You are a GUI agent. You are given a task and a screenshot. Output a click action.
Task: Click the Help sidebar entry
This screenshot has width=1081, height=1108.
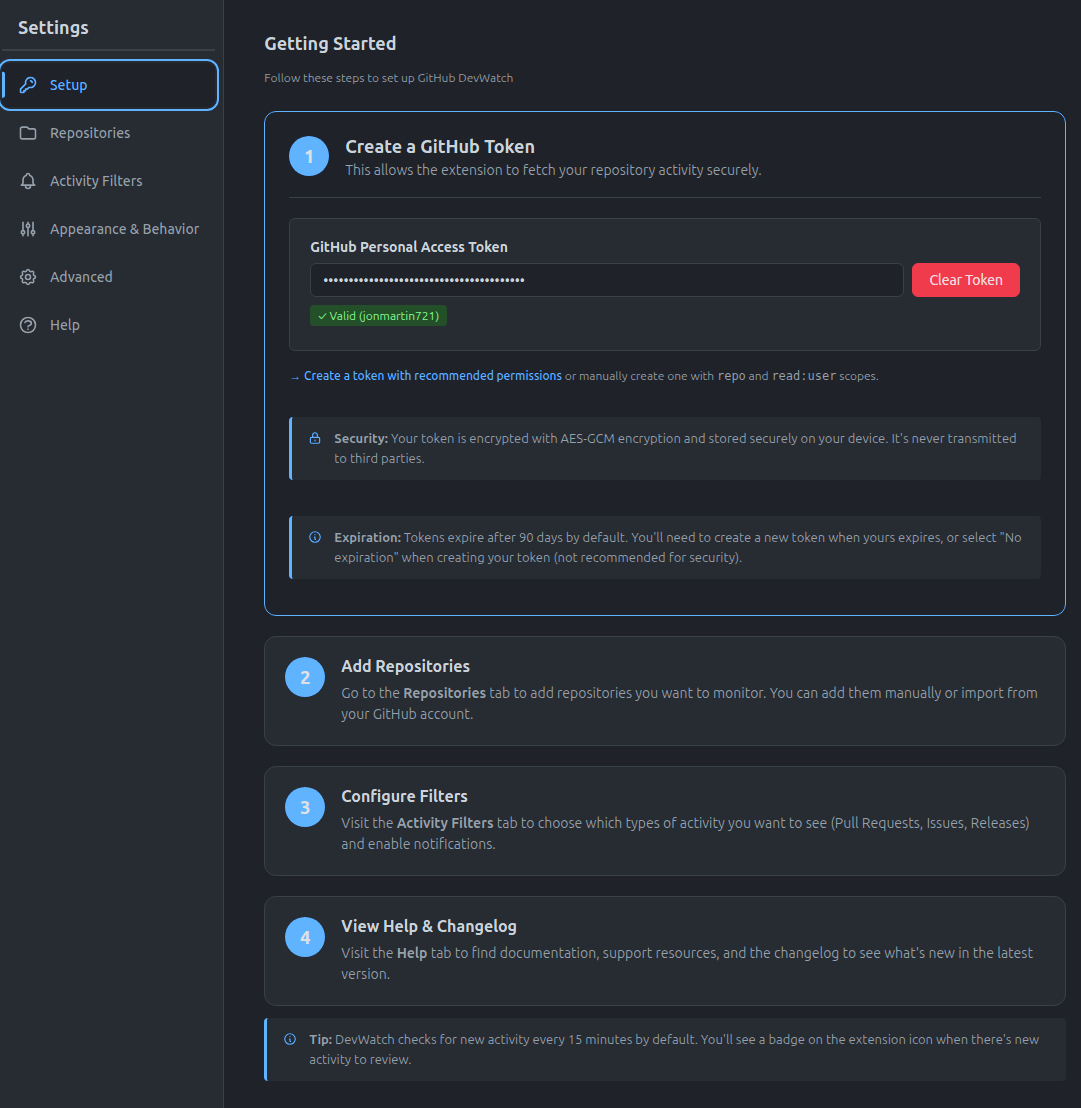click(x=67, y=324)
